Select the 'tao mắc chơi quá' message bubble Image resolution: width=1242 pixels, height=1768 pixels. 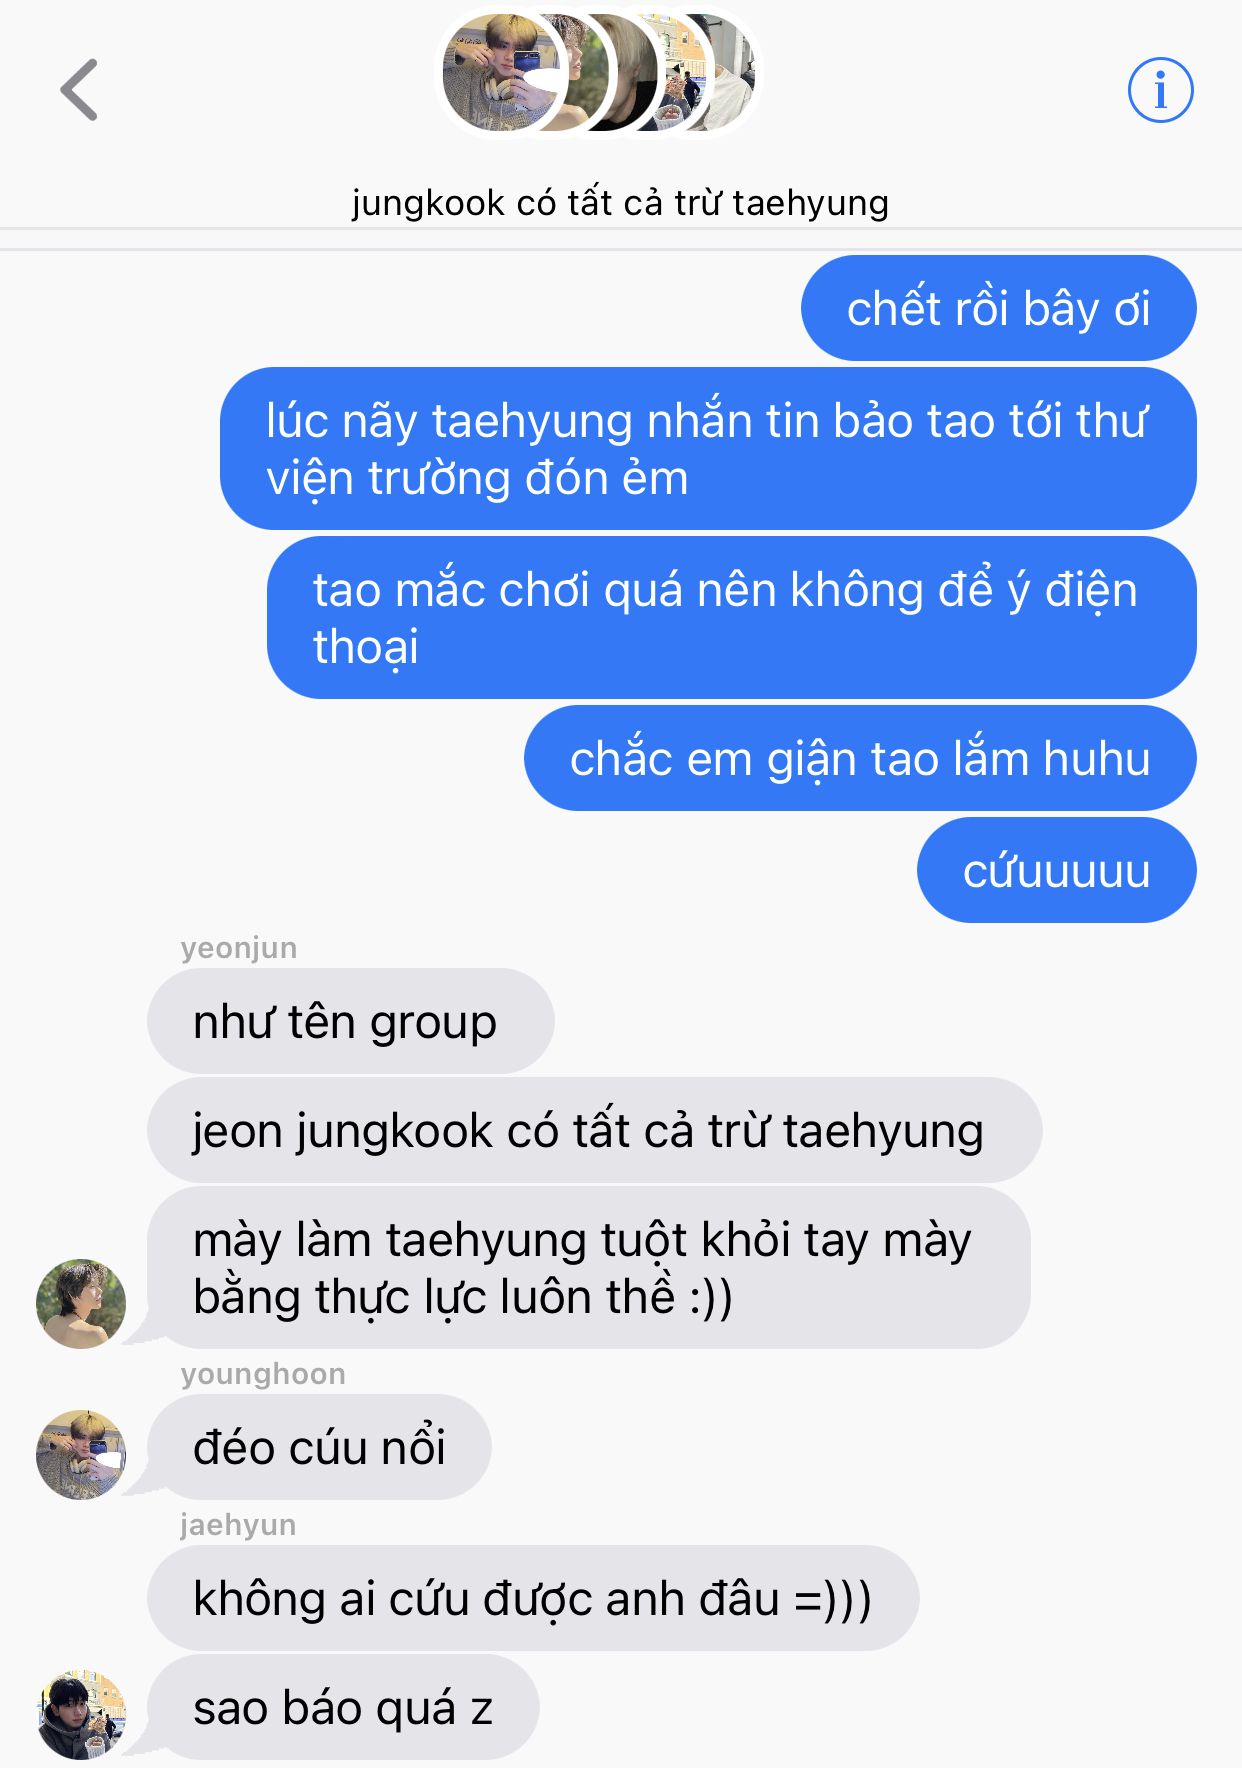731,617
